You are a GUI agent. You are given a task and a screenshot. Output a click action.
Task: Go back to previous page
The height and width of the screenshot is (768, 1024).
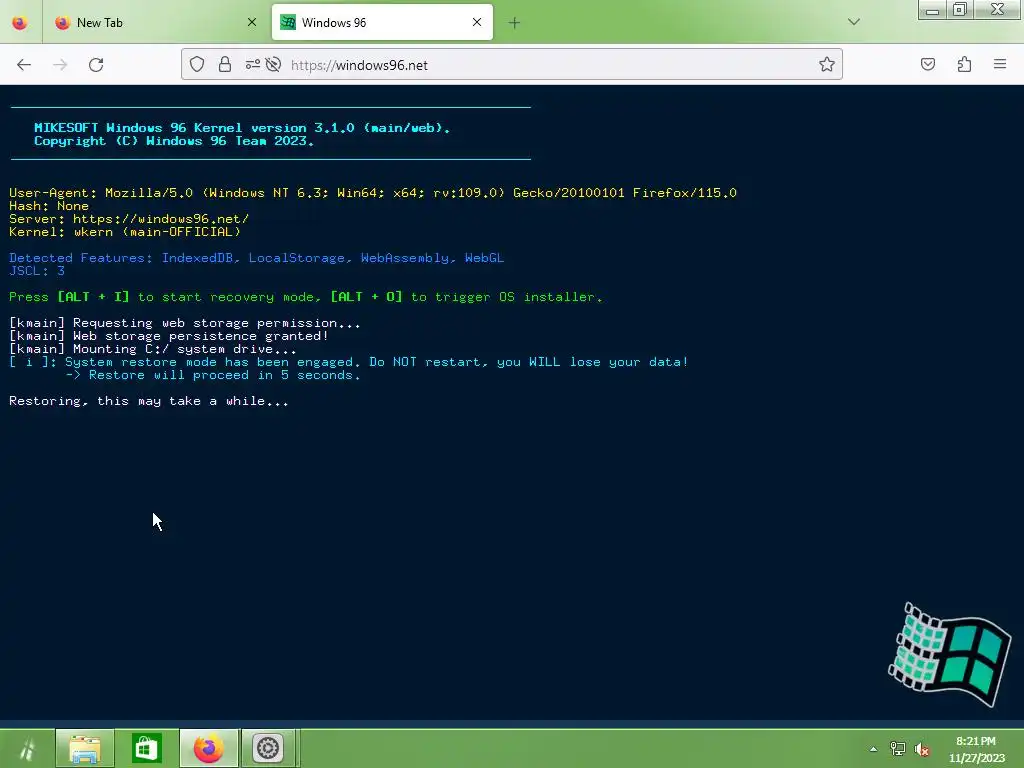click(x=24, y=65)
